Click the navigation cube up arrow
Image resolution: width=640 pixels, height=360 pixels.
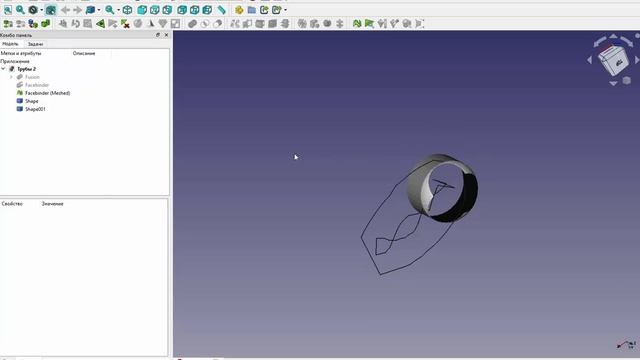[613, 37]
